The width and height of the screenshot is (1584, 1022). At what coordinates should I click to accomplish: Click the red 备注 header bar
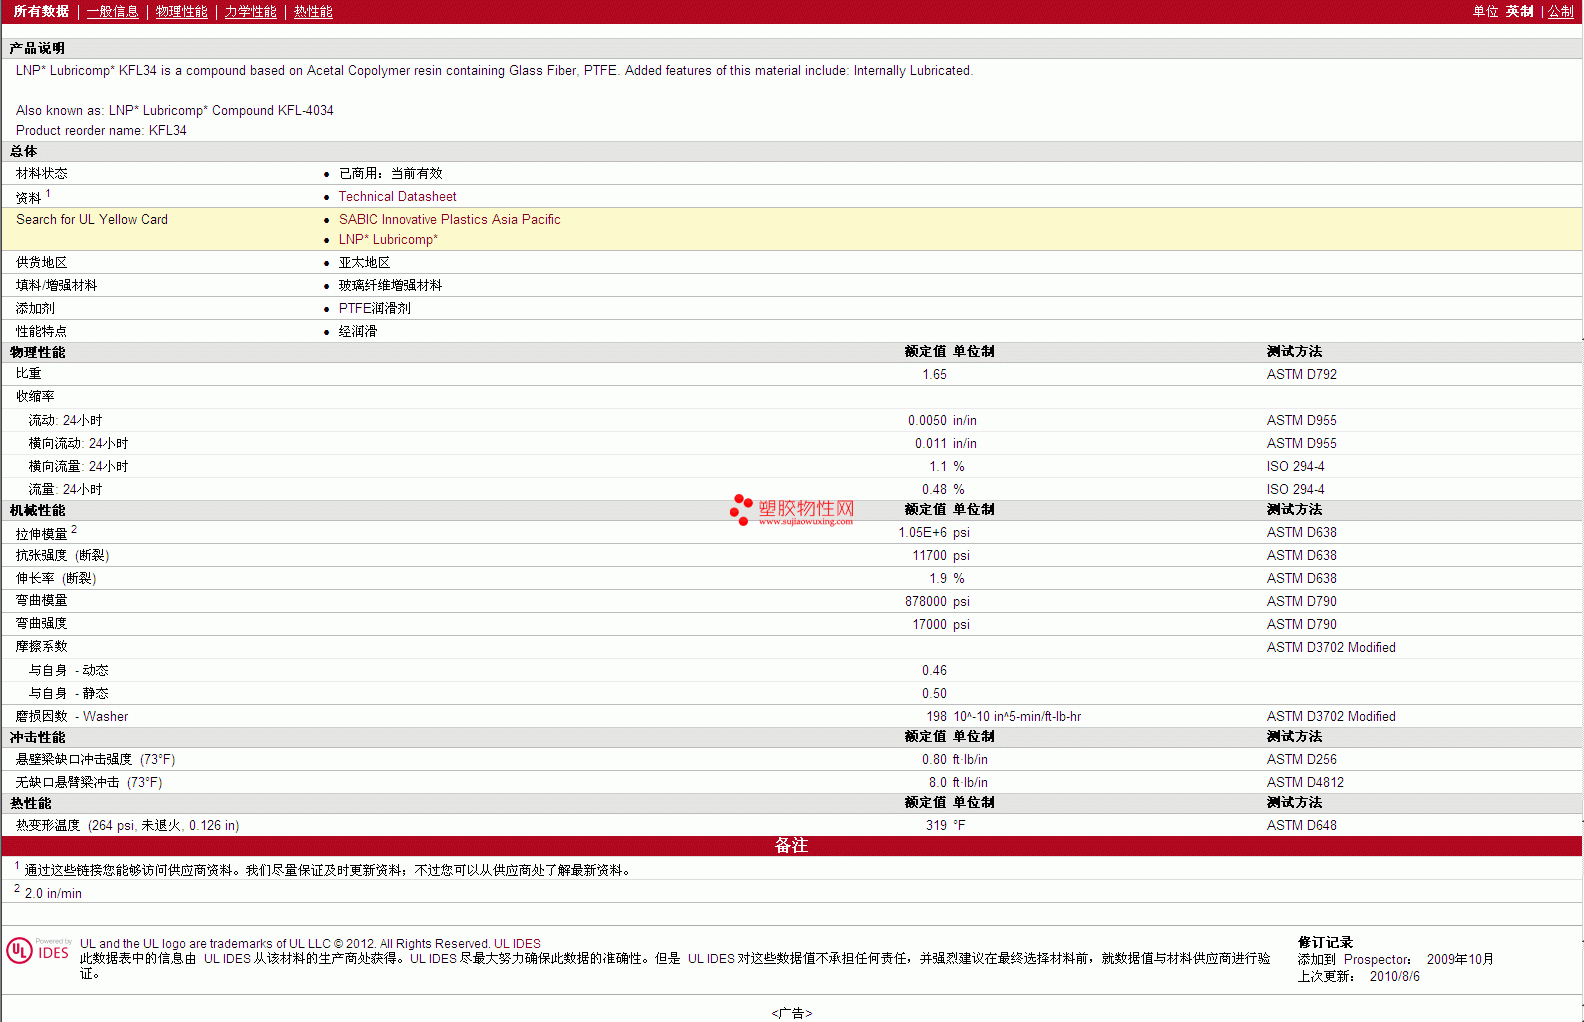(791, 846)
